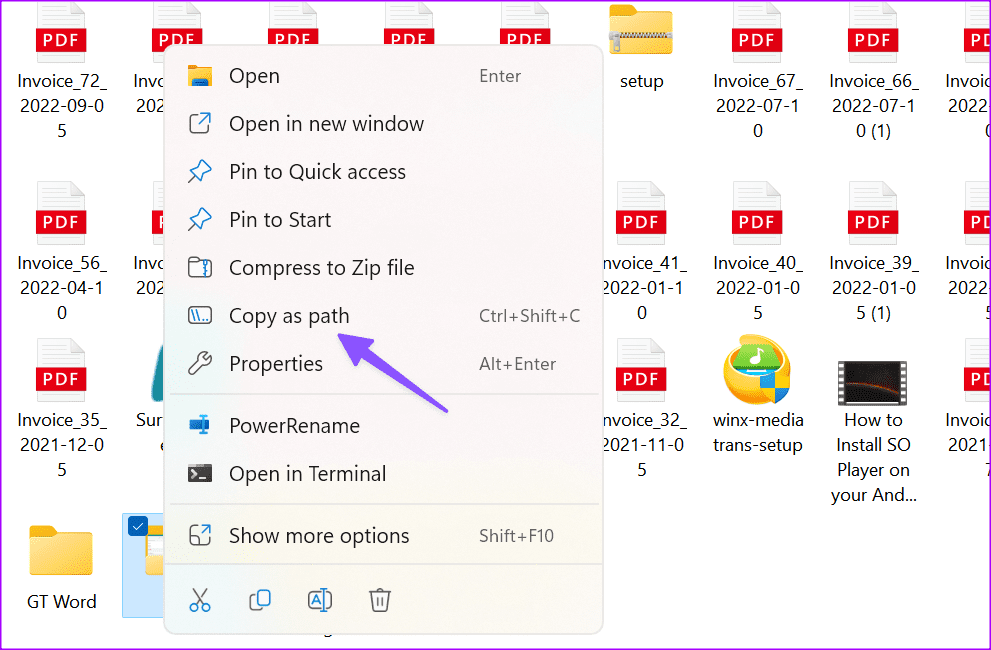The width and height of the screenshot is (991, 650).
Task: Select Pin to Quick access
Action: pos(317,172)
